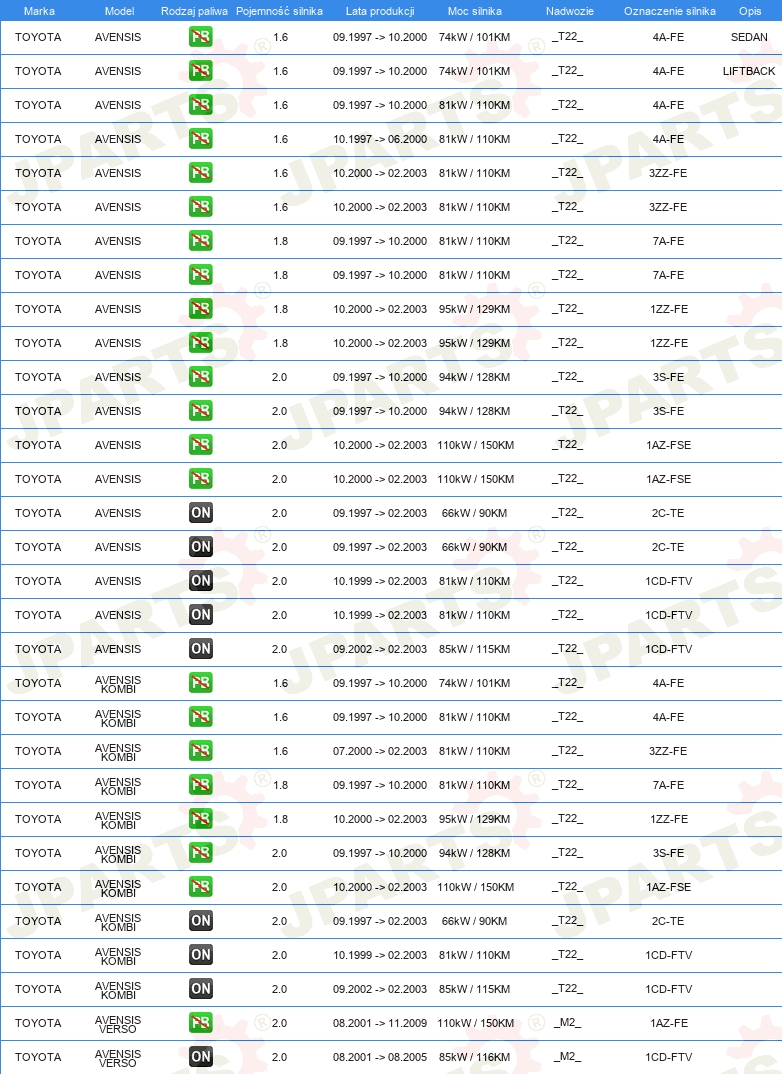Click PB icon in Avensis Kombi 1ZZ-FE row
782x1074 pixels.
(201, 819)
